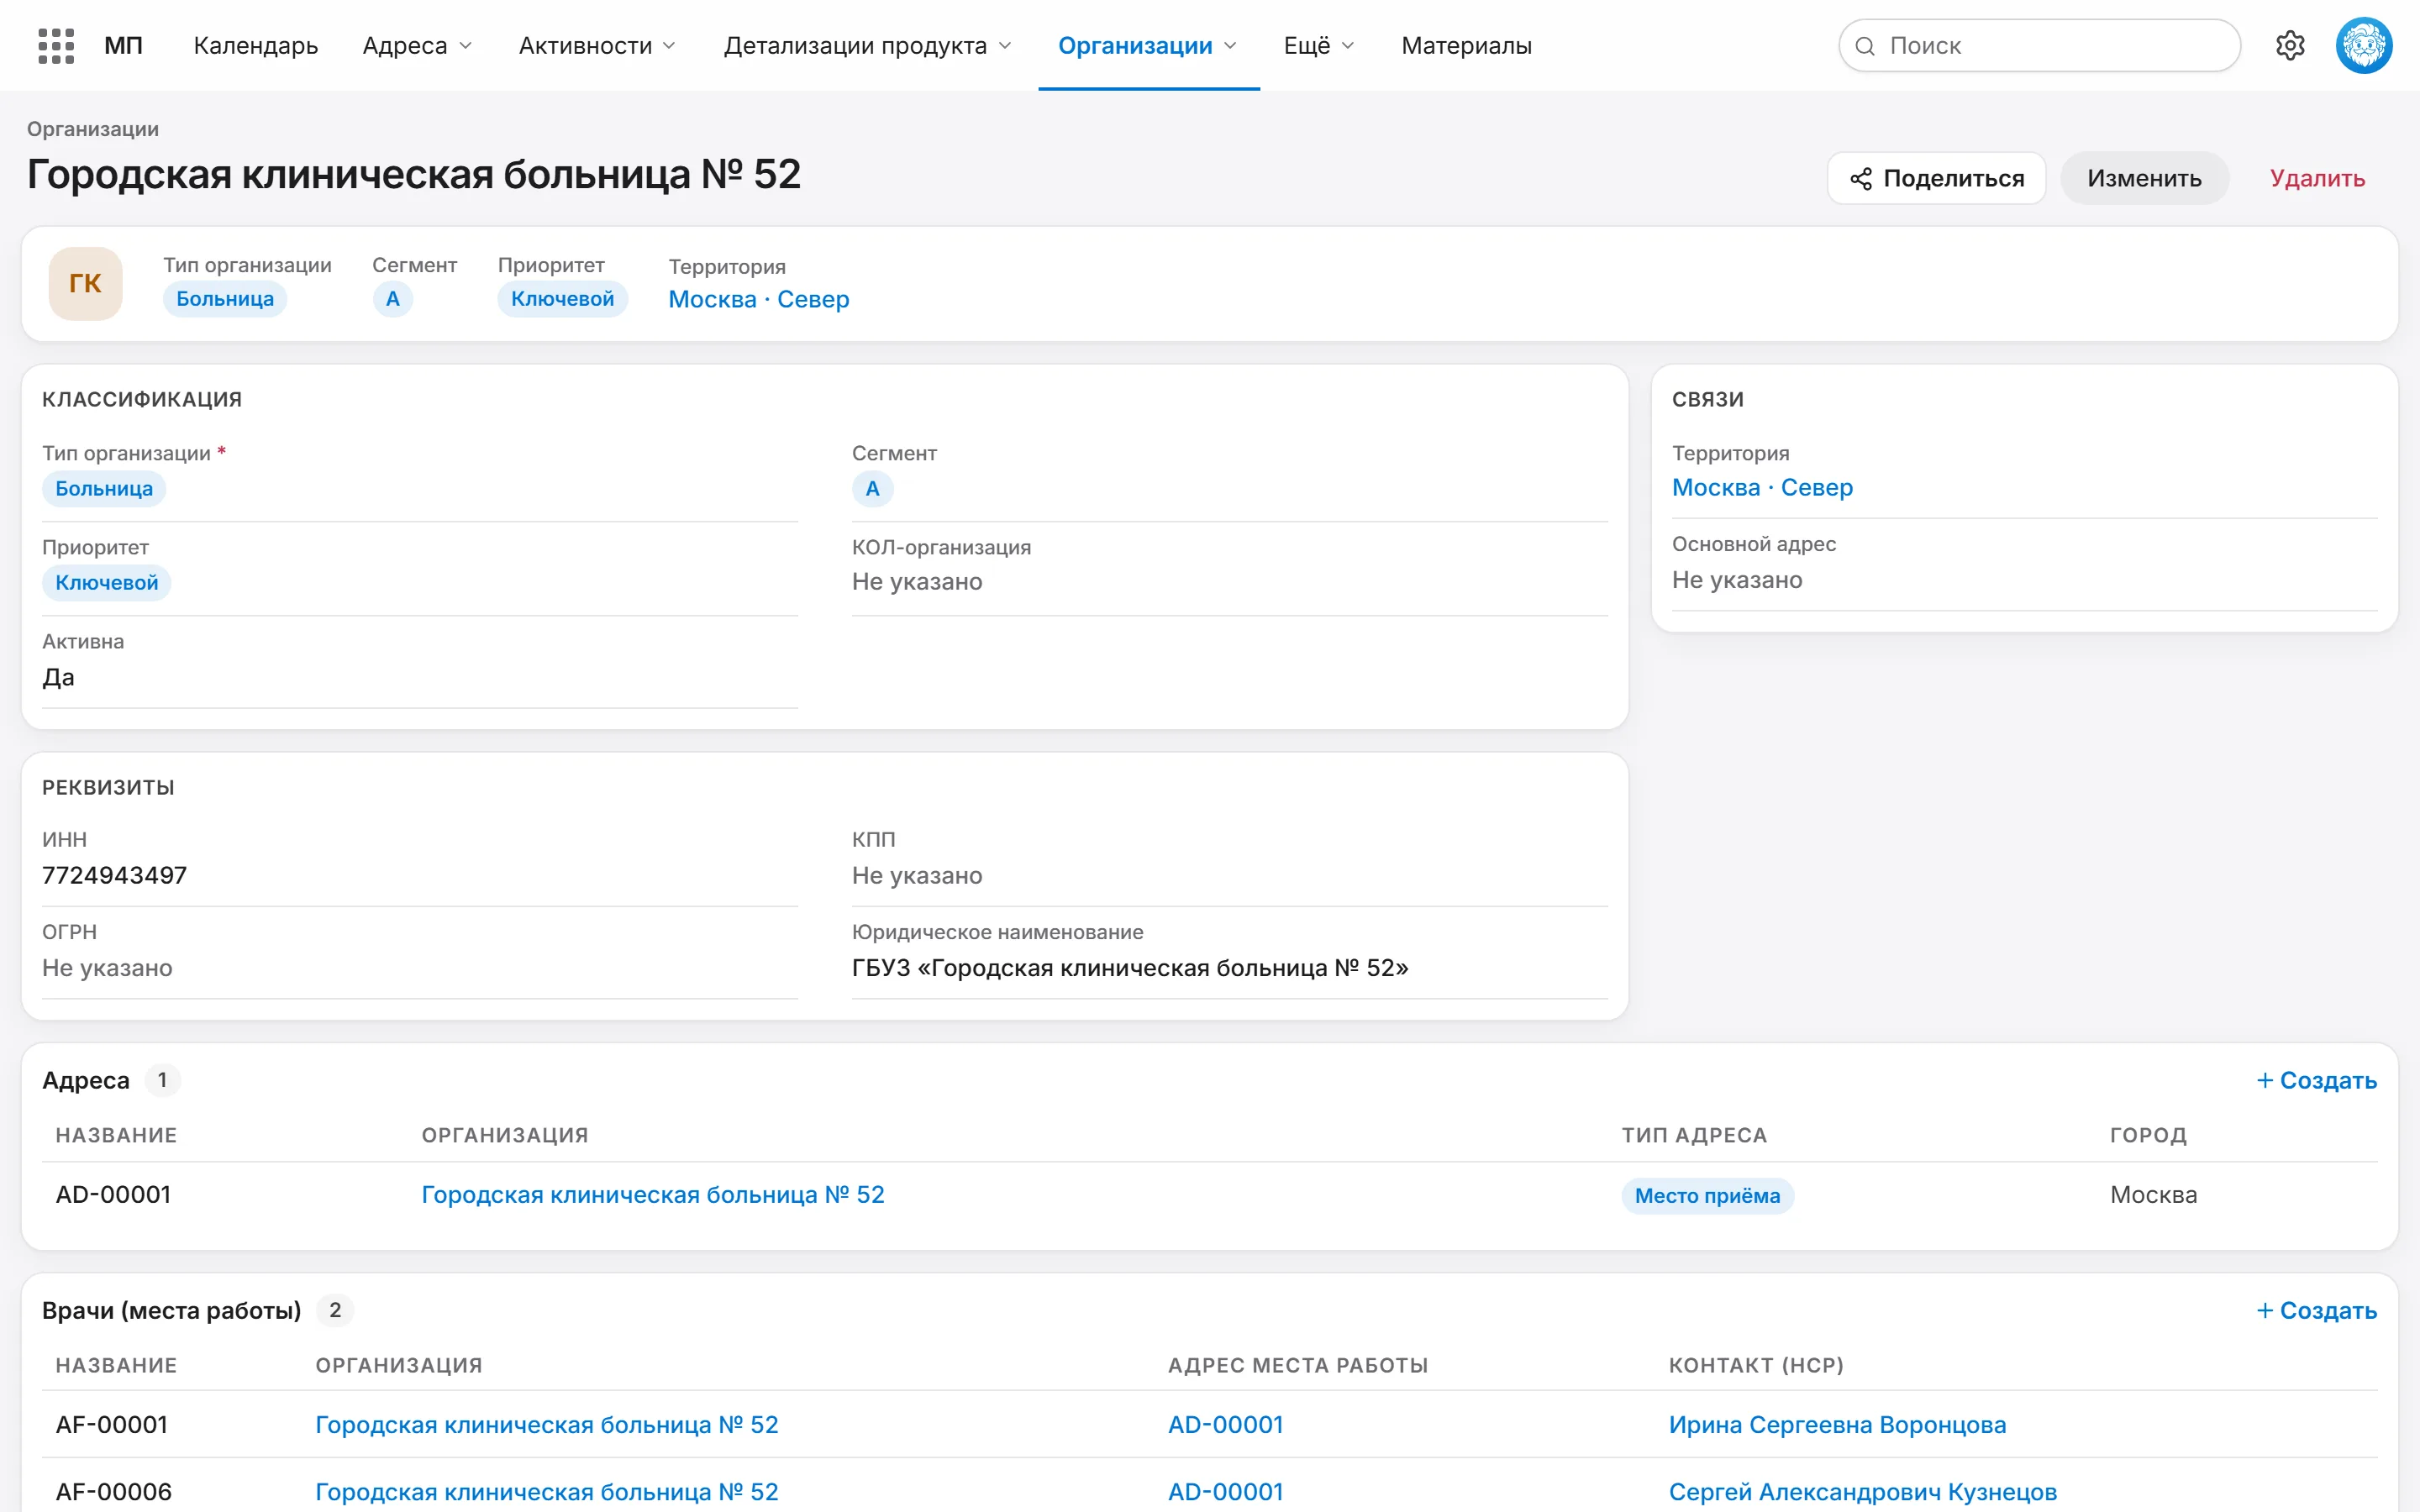Open contact Сергей Александрович Кузнецов
The width and height of the screenshot is (2420, 1512).
coord(1863,1492)
